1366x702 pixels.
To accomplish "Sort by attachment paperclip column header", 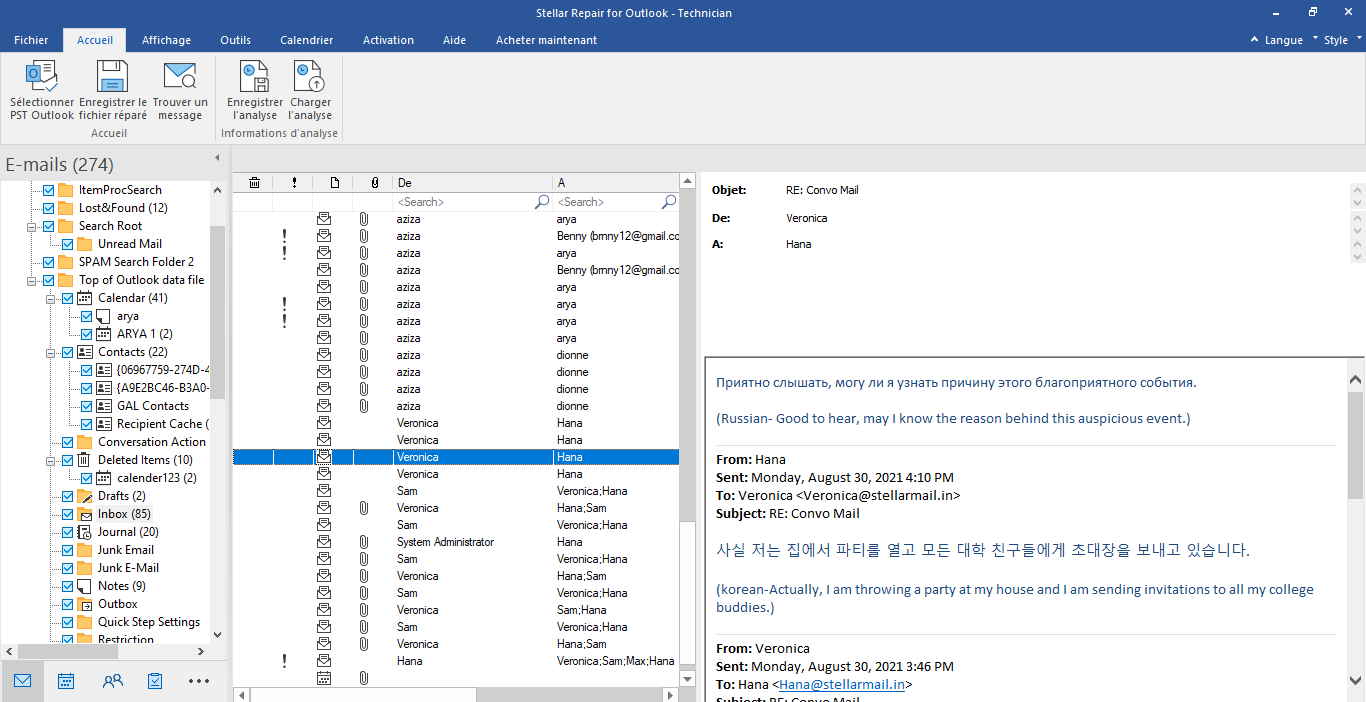I will pyautogui.click(x=374, y=183).
